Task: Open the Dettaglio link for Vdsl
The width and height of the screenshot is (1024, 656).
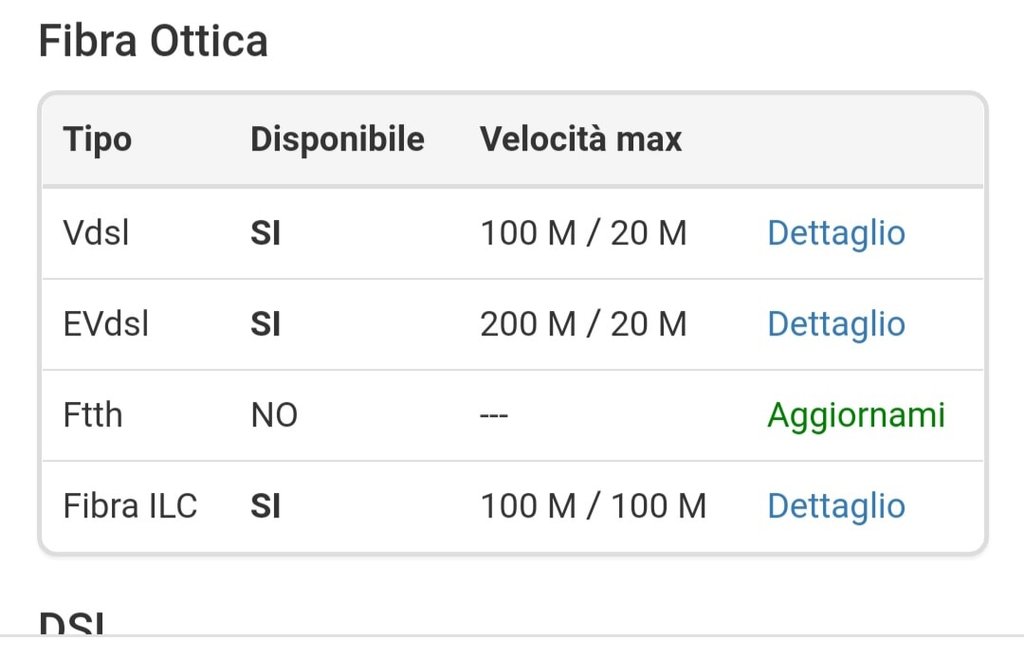Action: [x=836, y=233]
